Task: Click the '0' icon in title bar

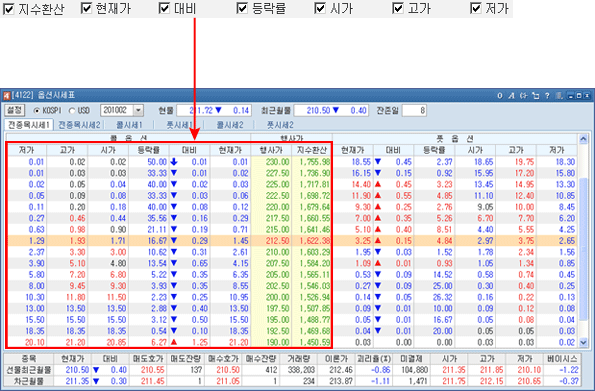Action: (500, 96)
